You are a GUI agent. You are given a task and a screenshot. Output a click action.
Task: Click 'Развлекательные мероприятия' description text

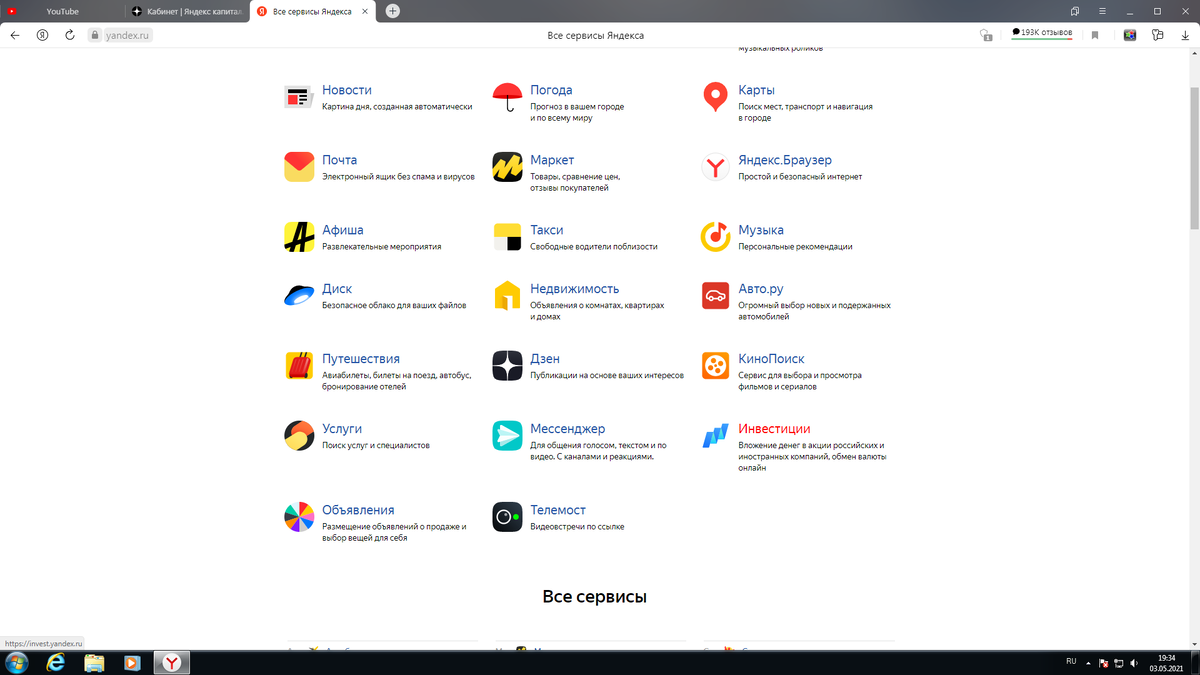[x=381, y=246]
